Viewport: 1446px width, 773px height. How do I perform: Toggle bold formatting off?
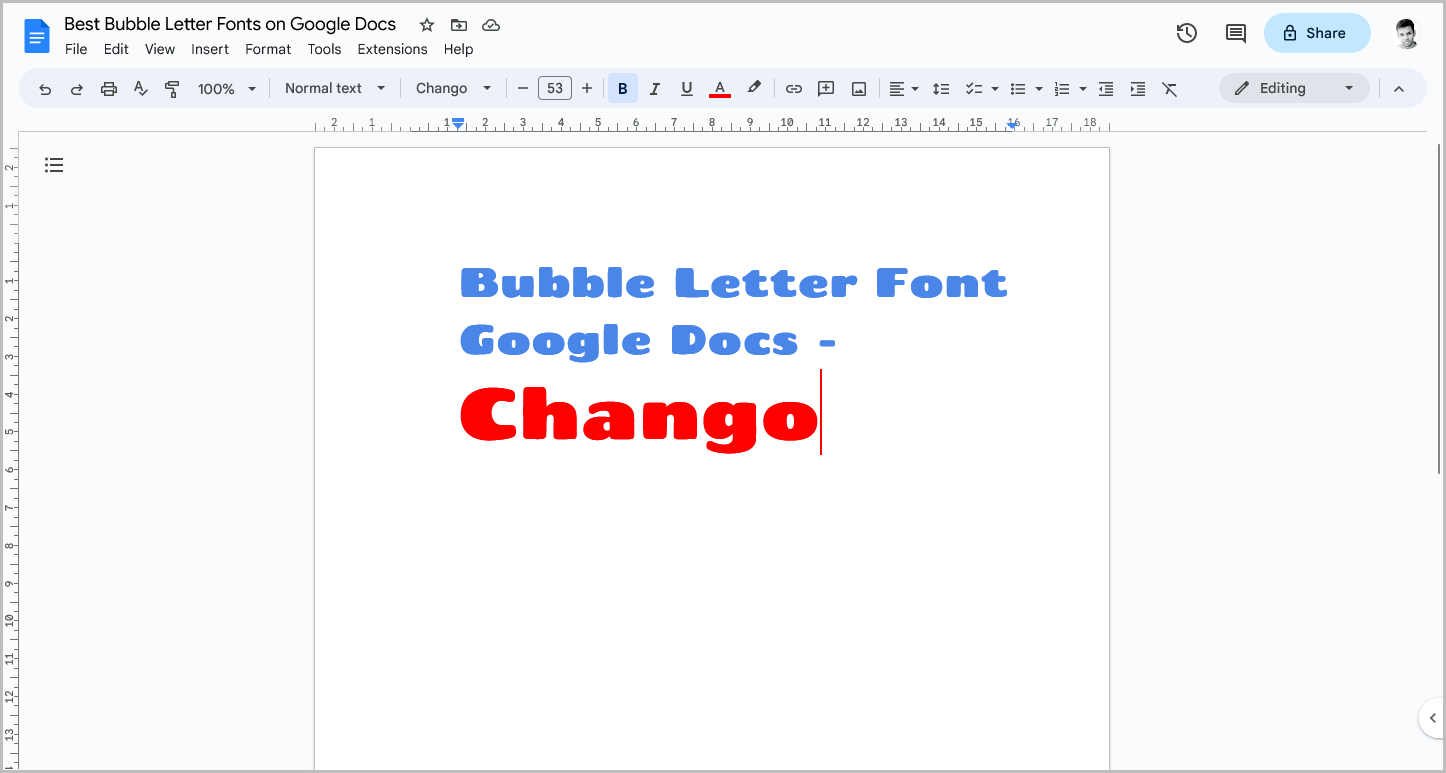coord(622,88)
